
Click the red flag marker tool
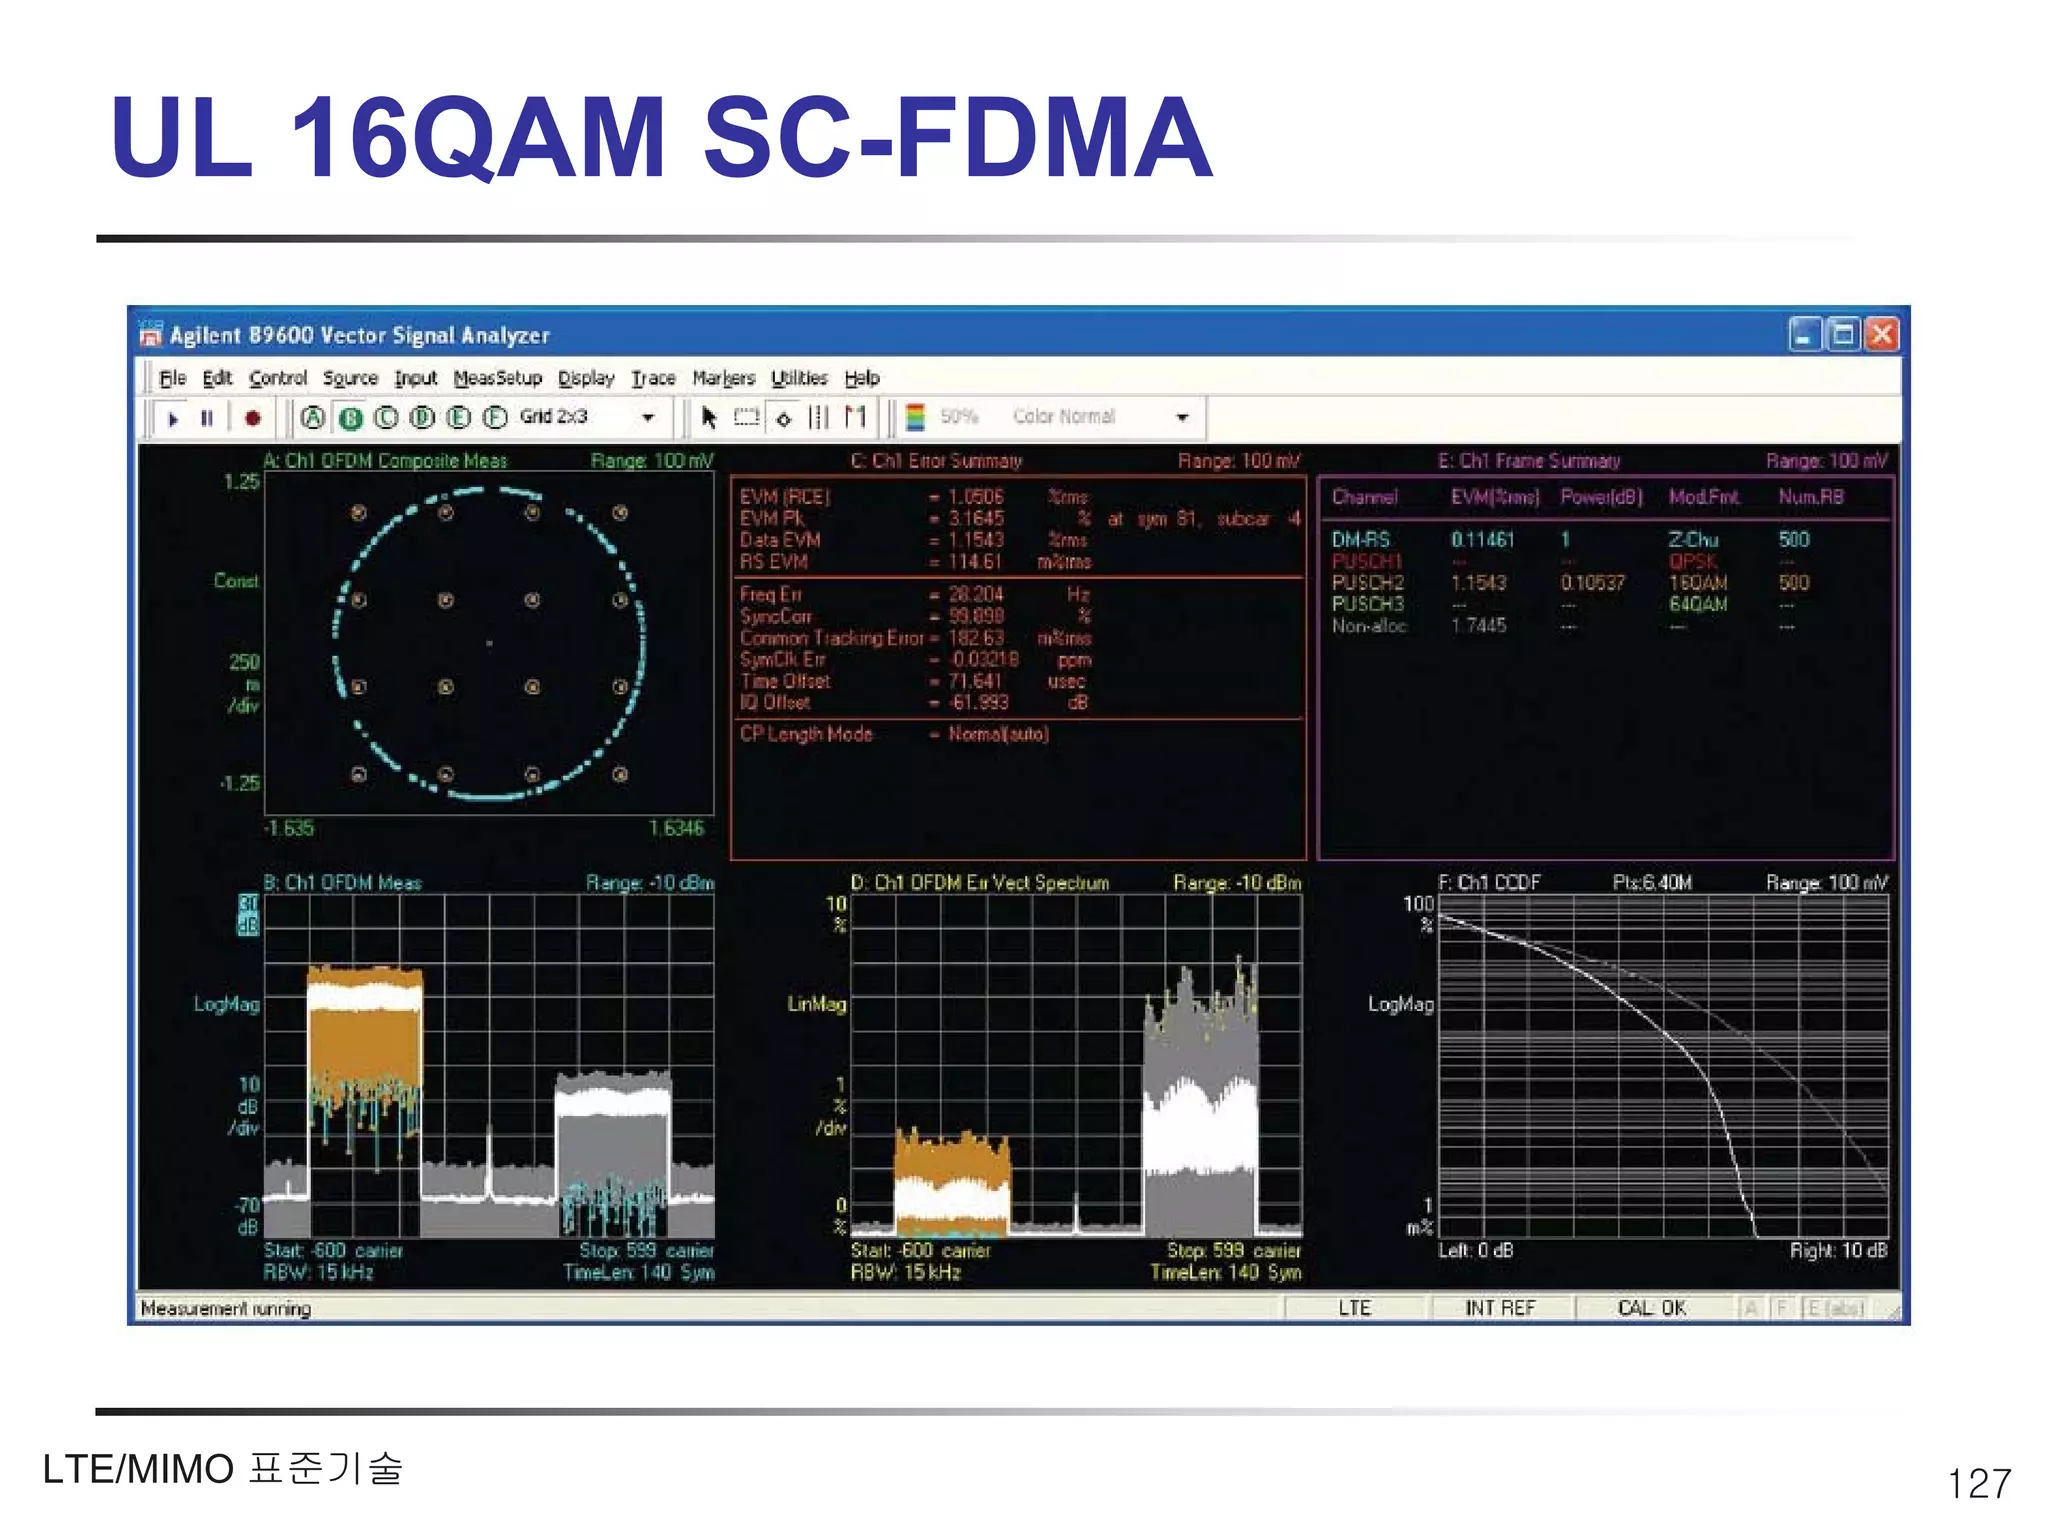click(x=855, y=418)
